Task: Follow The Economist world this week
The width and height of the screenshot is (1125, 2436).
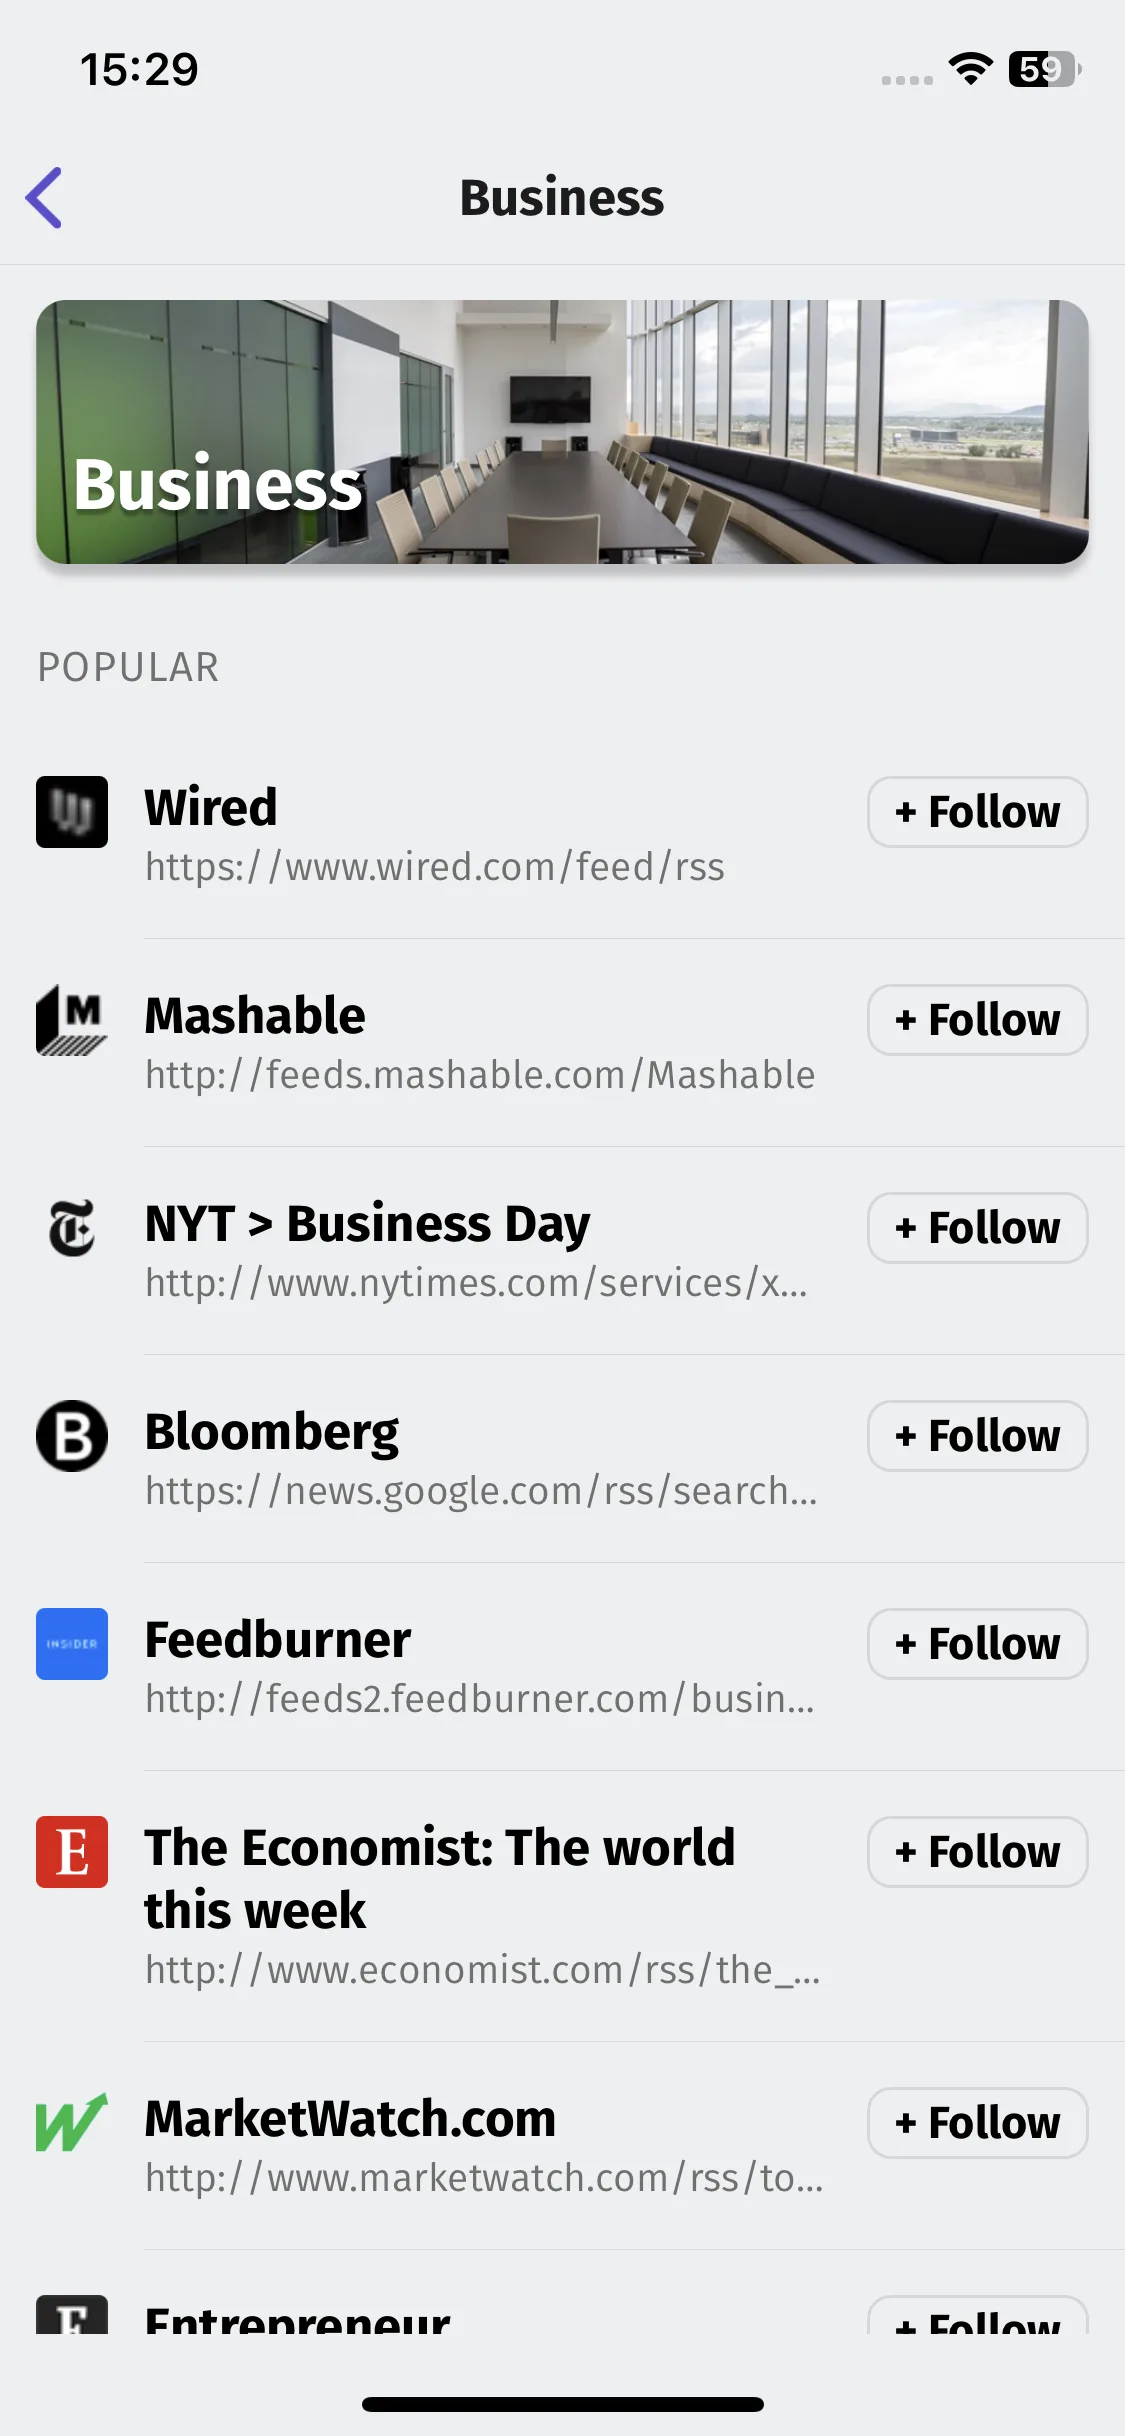Action: point(978,1852)
